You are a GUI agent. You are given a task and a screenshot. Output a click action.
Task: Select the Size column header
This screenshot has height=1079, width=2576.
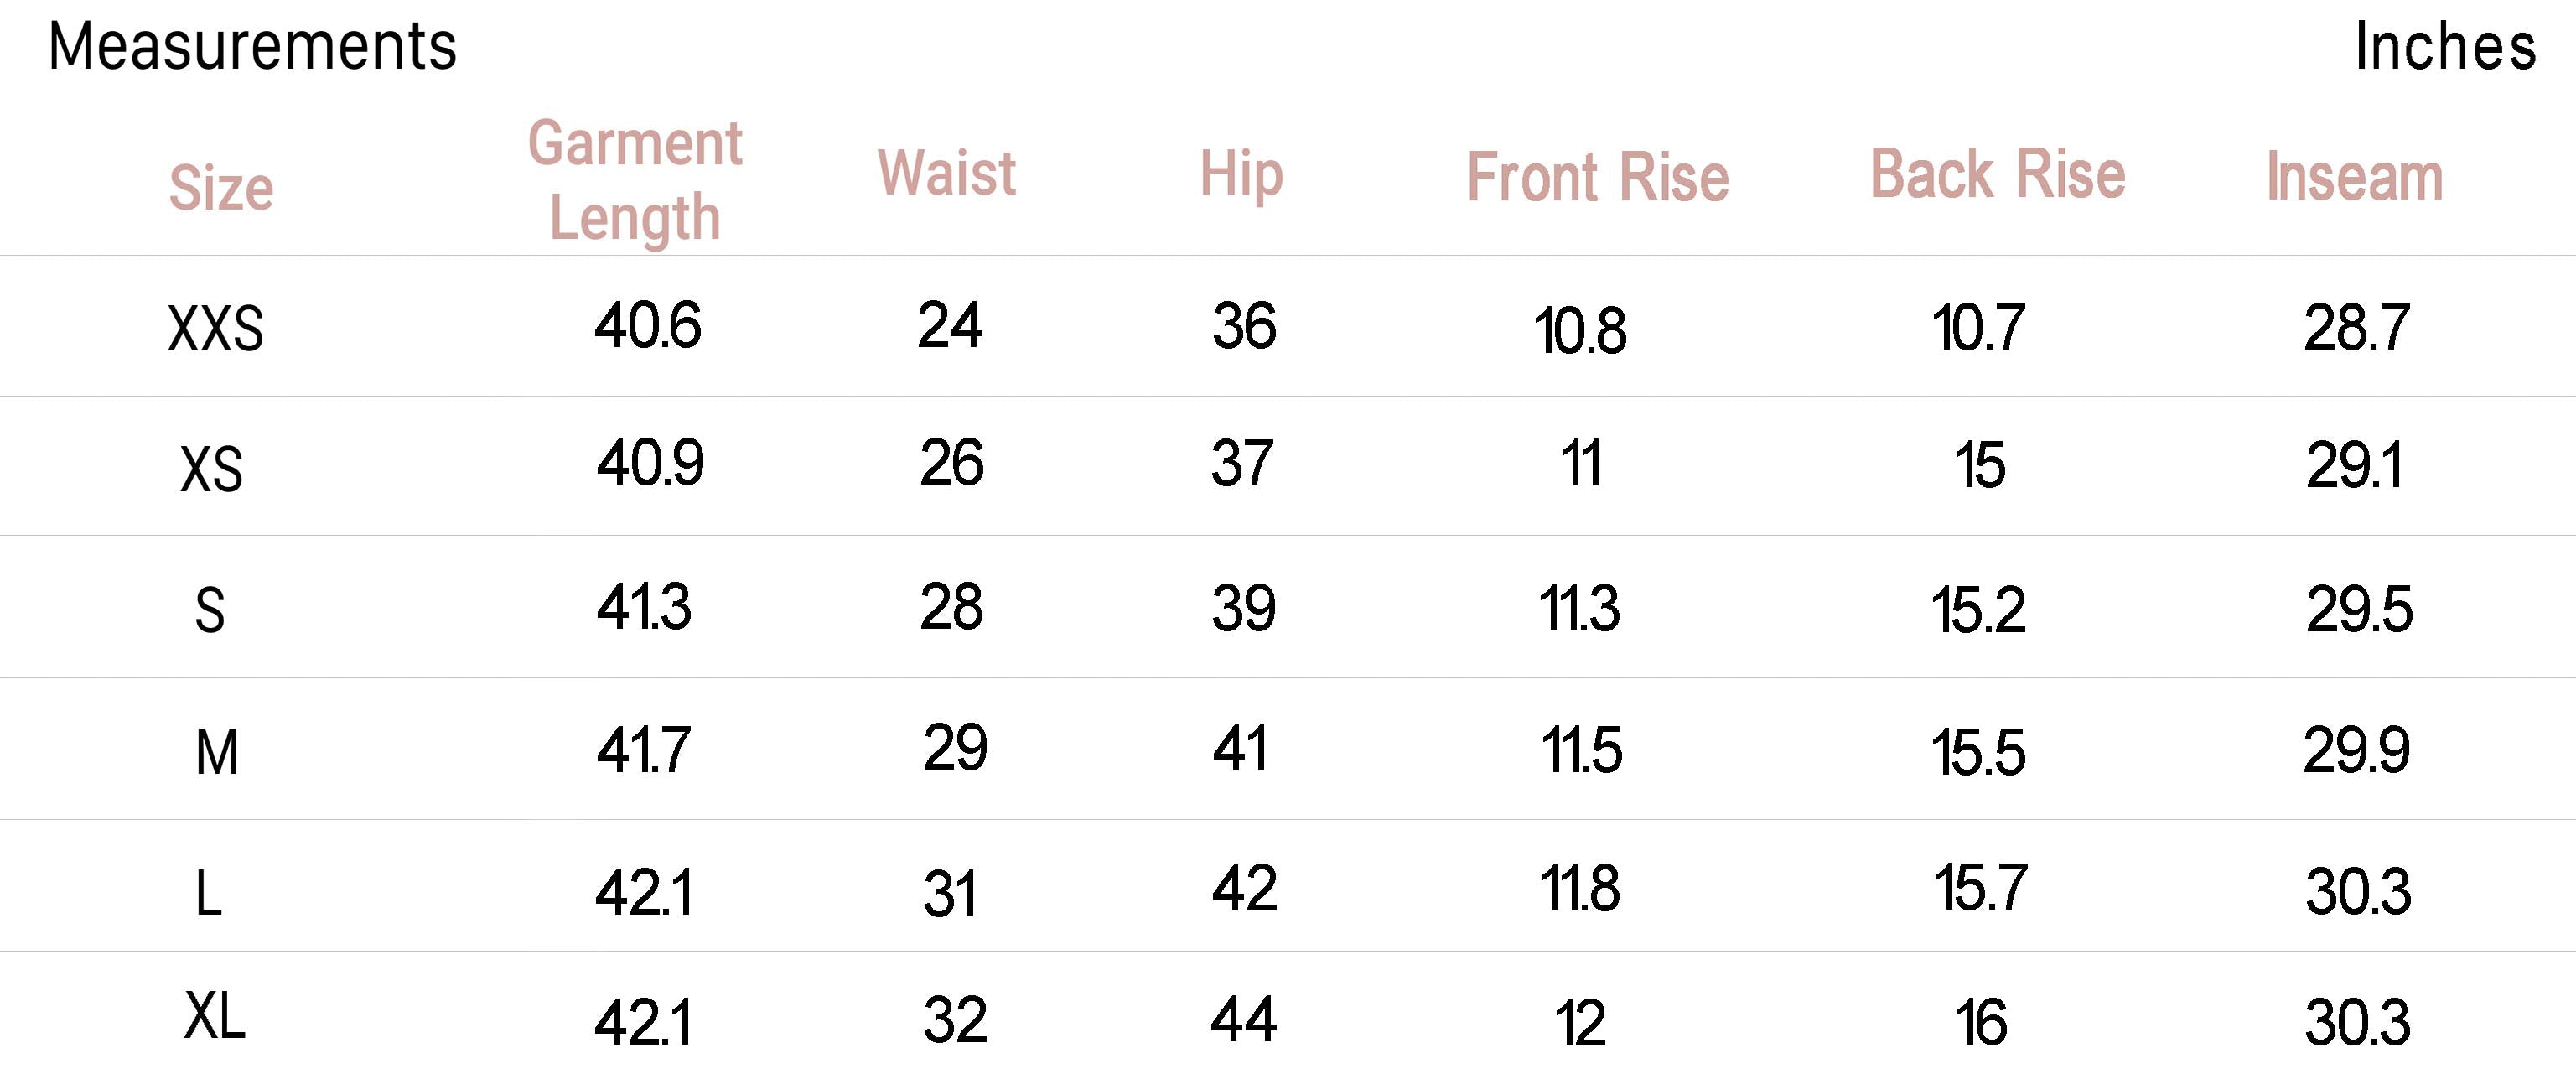(x=221, y=187)
